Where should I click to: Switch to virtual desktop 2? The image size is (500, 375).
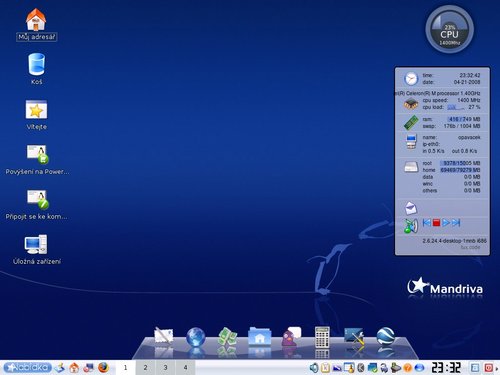pyautogui.click(x=145, y=368)
